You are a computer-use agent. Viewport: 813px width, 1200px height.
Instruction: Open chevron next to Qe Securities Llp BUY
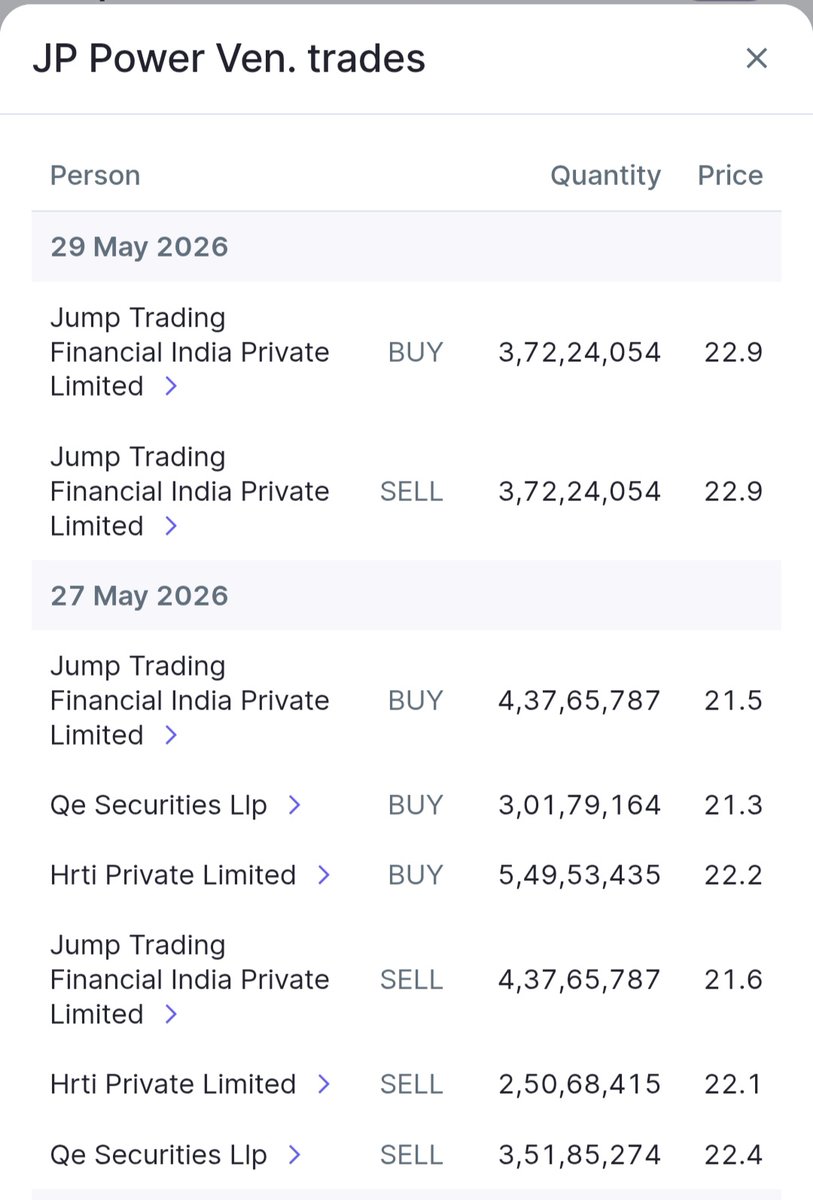[x=294, y=805]
